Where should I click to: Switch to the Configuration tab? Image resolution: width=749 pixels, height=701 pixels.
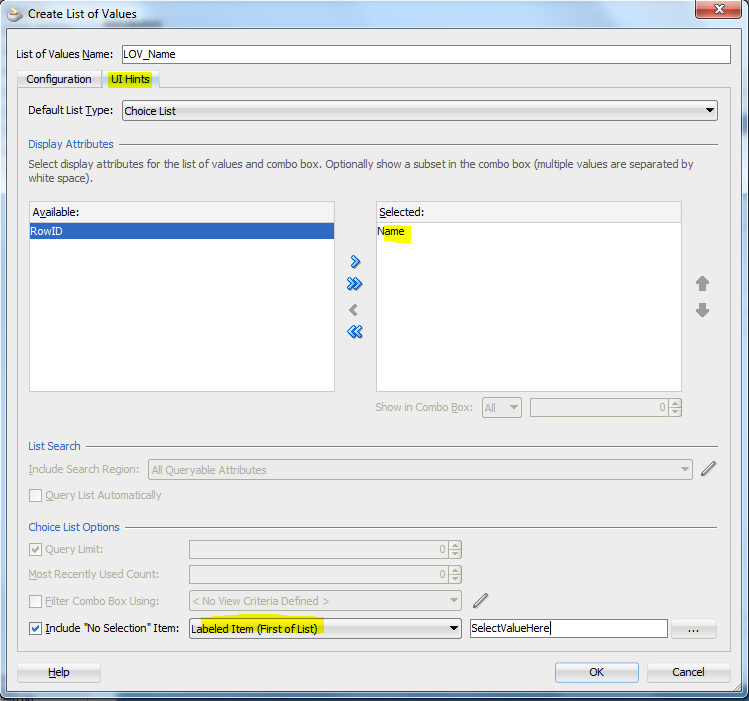point(59,79)
